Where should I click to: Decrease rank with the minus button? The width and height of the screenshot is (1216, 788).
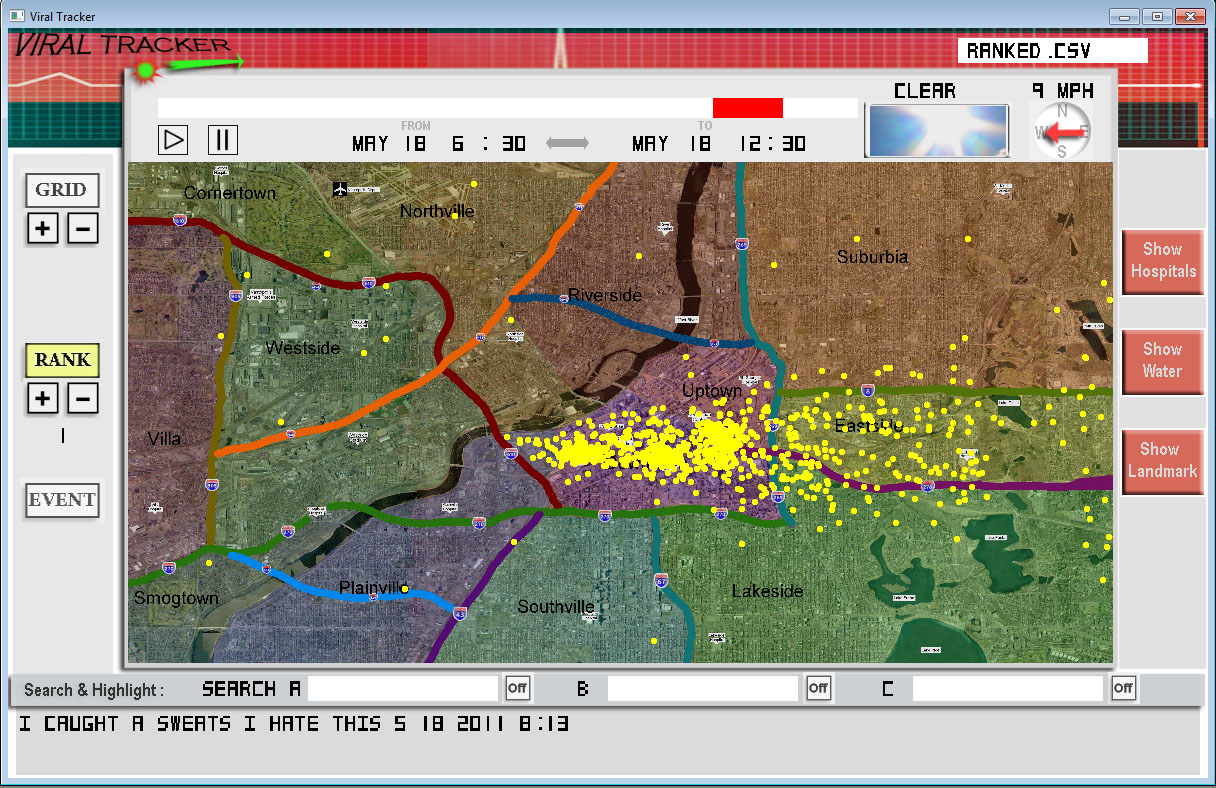(82, 399)
